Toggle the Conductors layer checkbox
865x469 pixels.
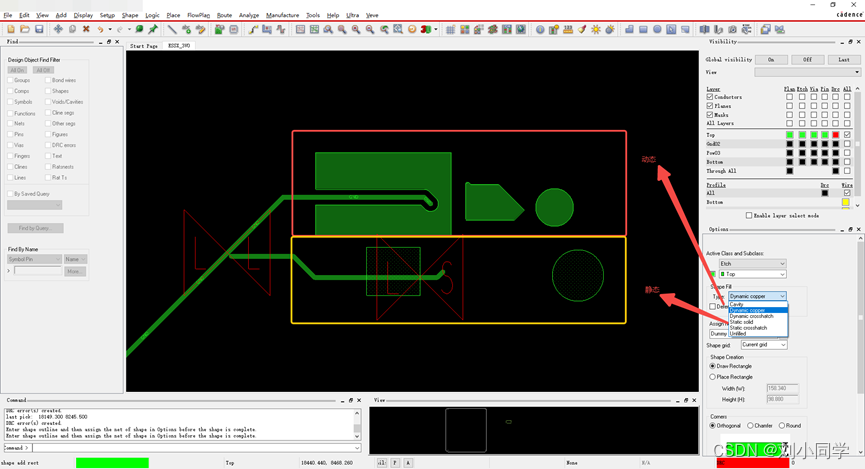tap(710, 97)
